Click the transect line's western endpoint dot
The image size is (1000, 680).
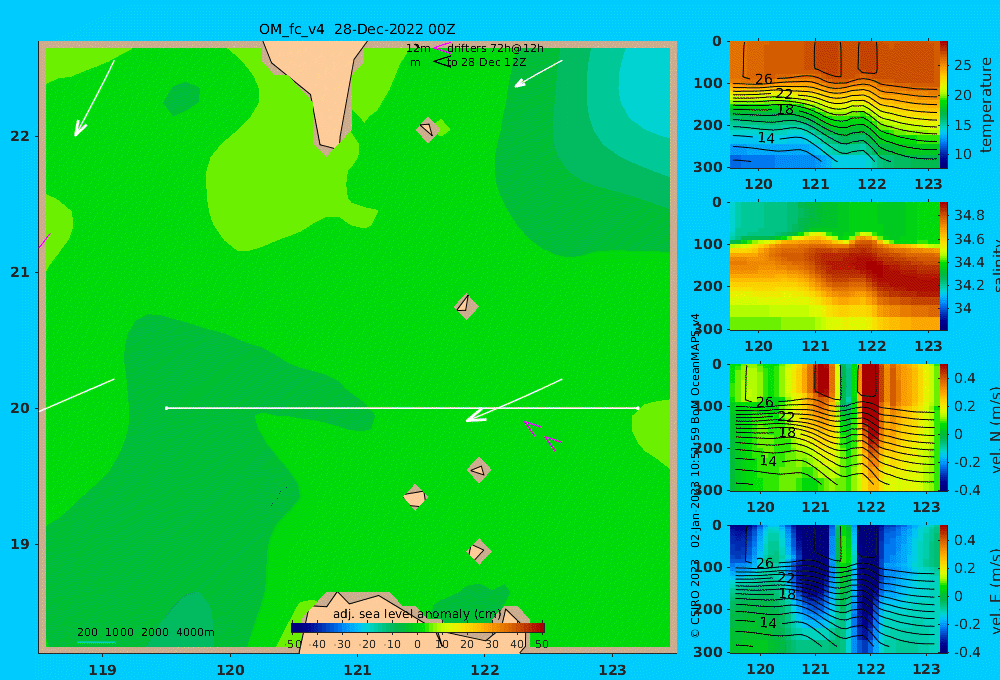pyautogui.click(x=166, y=408)
